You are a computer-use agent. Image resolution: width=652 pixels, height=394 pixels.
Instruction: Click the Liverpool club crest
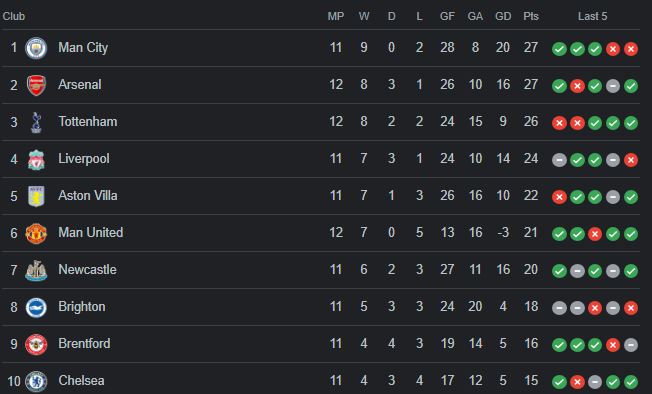click(36, 160)
